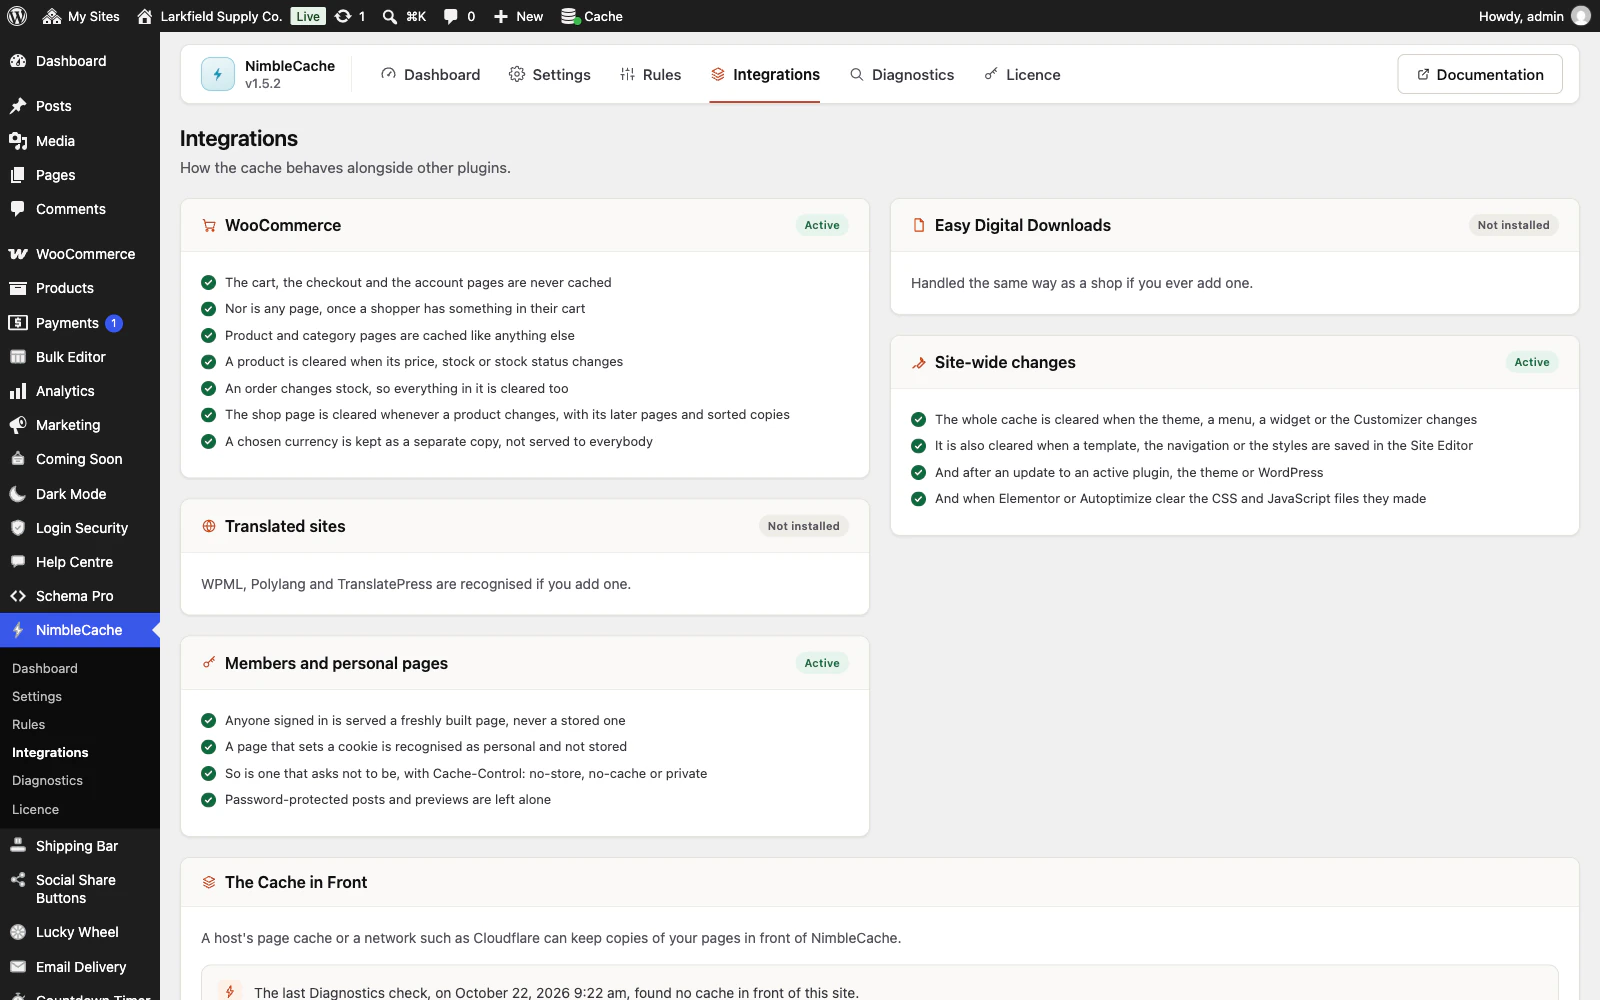This screenshot has width=1600, height=1000.
Task: Open Products in sidebar
Action: pos(80,288)
